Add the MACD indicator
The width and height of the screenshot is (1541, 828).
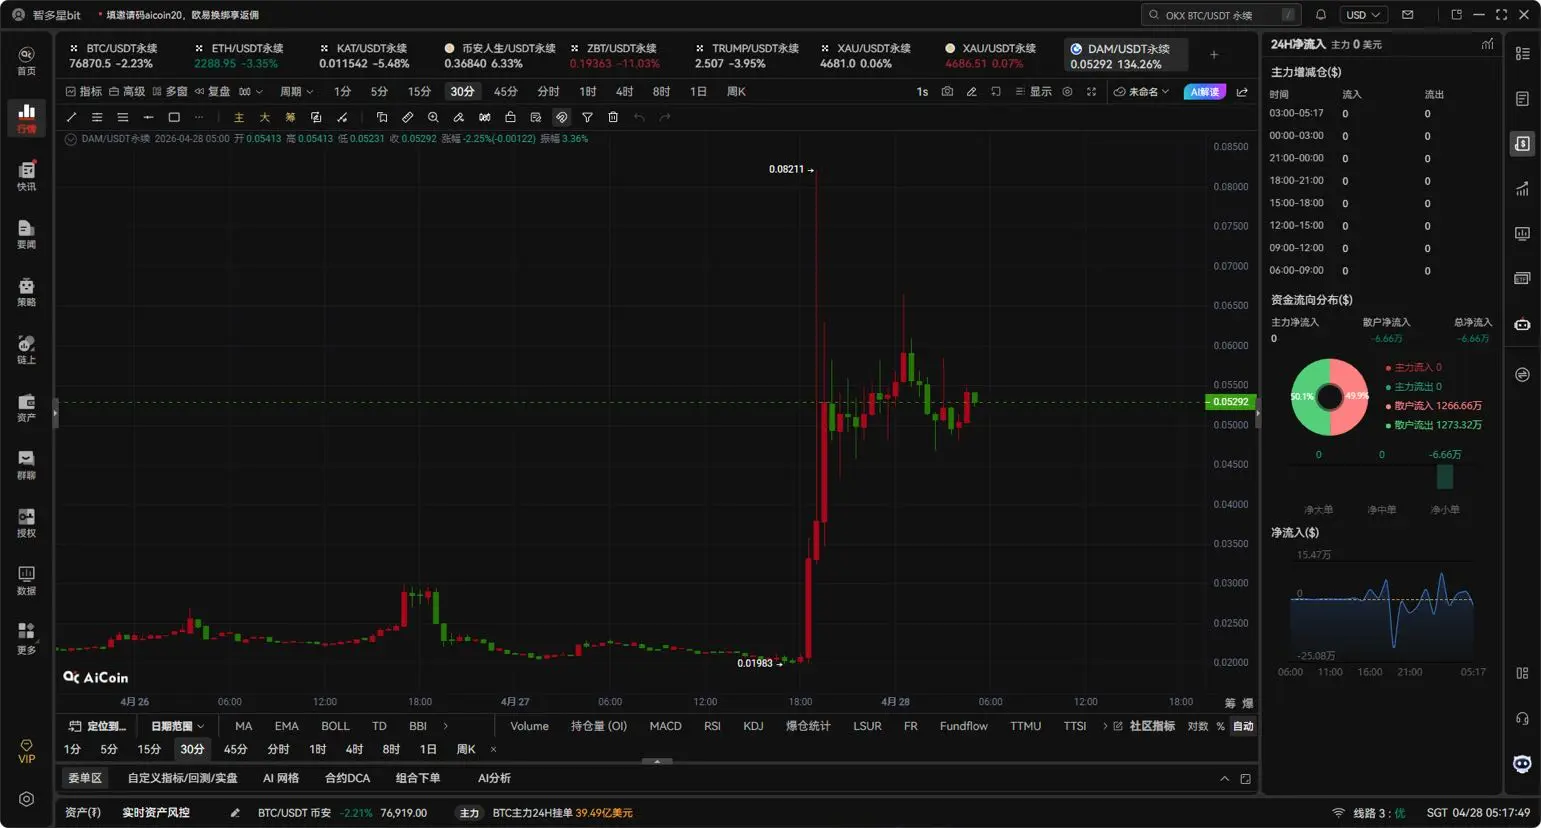click(x=665, y=726)
